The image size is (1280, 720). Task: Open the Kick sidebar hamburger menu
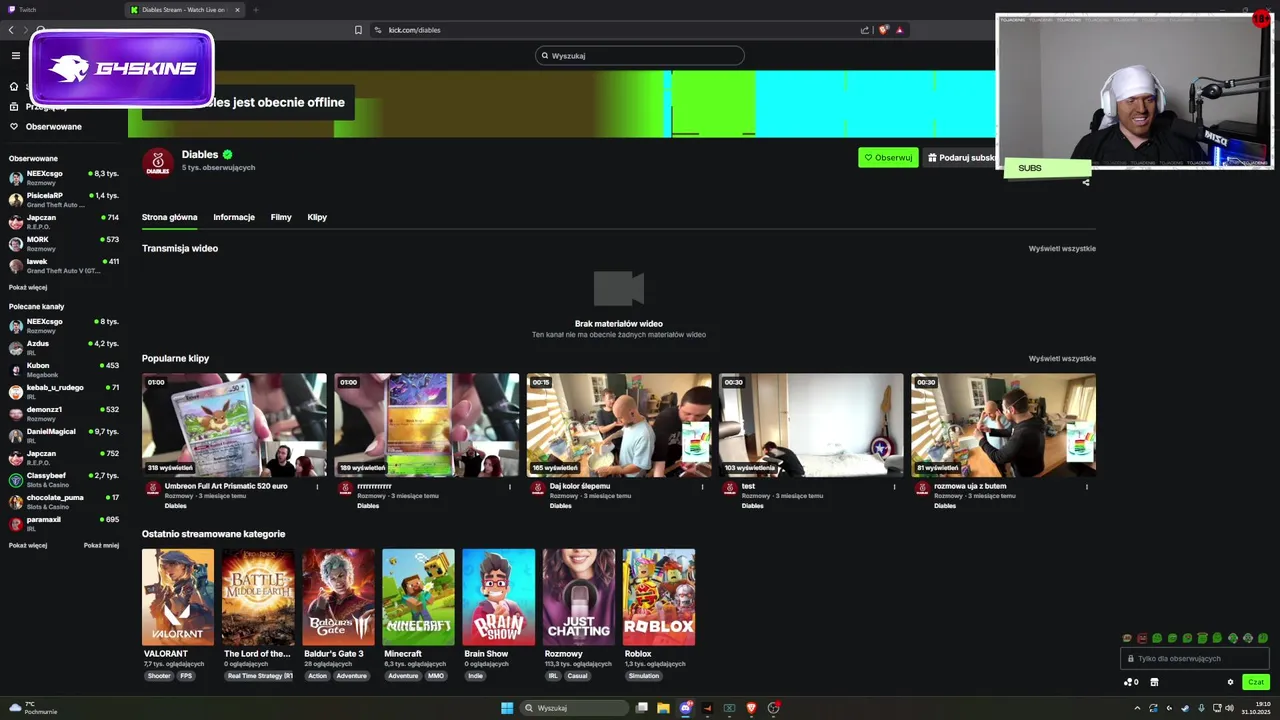[15, 56]
